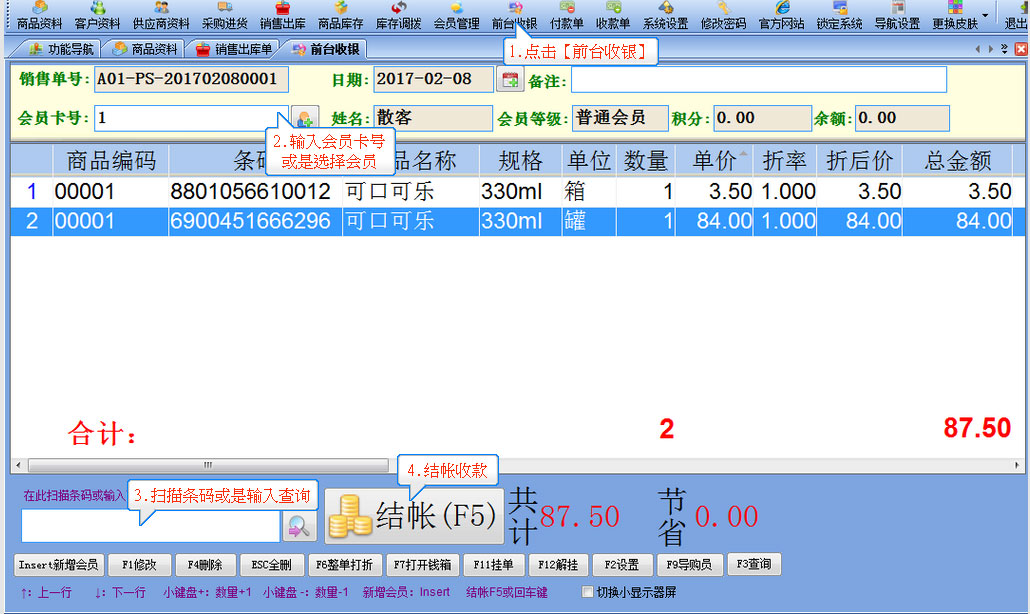Image resolution: width=1030 pixels, height=614 pixels.
Task: Select row 1 with barcode 8801056610012
Action: (250, 191)
